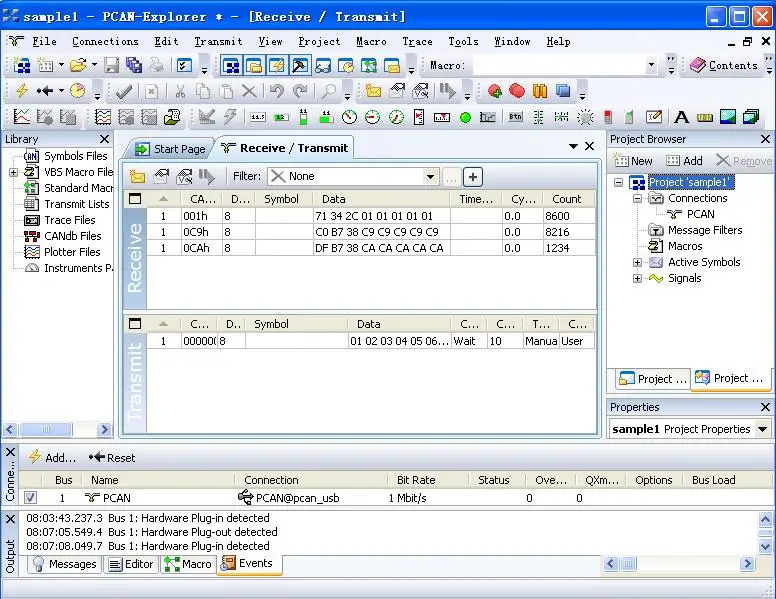The image size is (776, 599).
Task: Click the Redo arrow icon
Action: click(x=300, y=91)
